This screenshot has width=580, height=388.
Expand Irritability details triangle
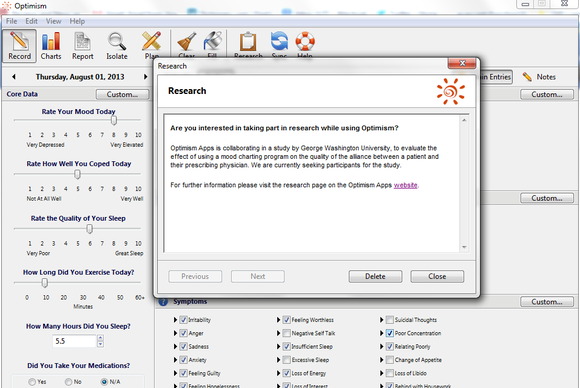(x=175, y=320)
